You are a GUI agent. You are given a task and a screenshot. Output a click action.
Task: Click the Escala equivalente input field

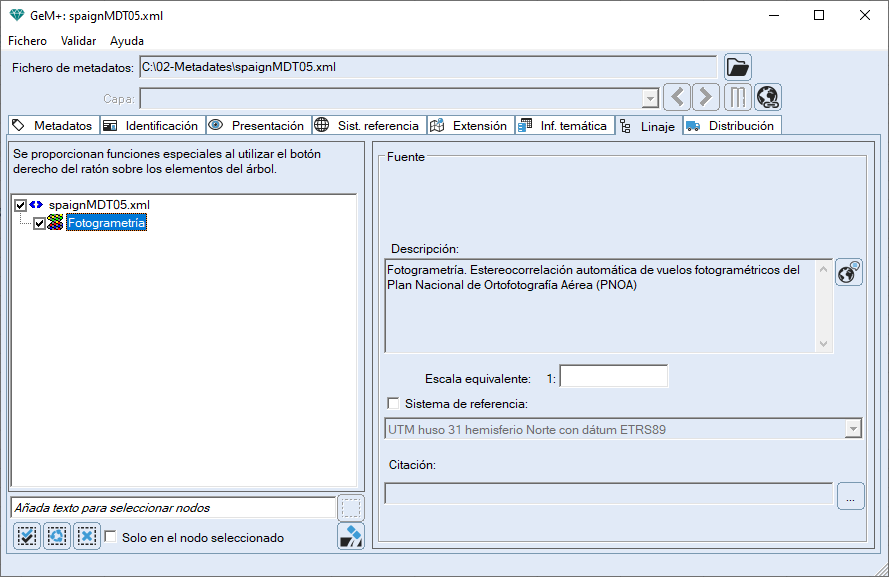pos(613,377)
